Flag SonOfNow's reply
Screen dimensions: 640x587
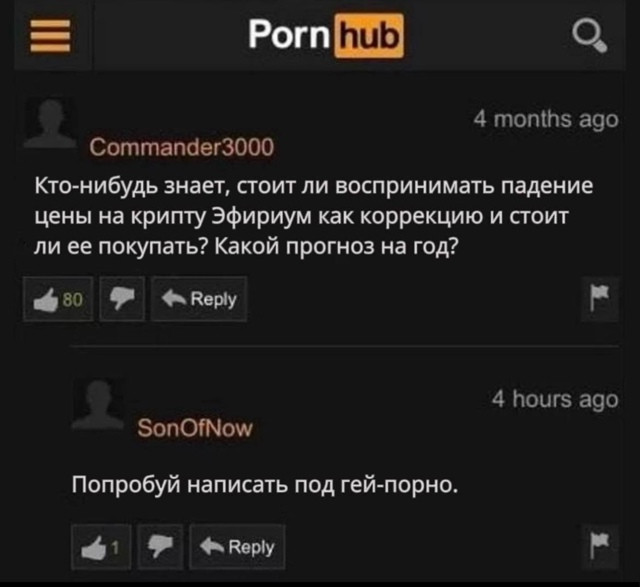(x=600, y=547)
